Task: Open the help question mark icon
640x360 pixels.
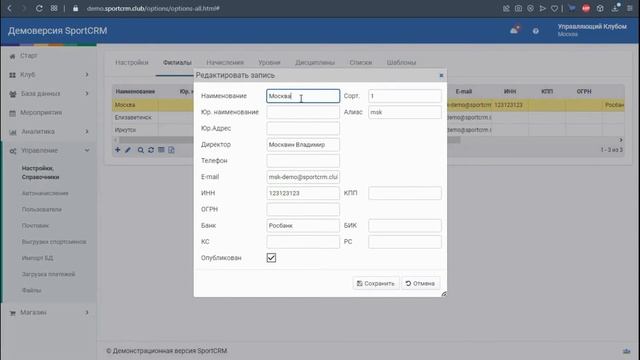Action: 536,31
